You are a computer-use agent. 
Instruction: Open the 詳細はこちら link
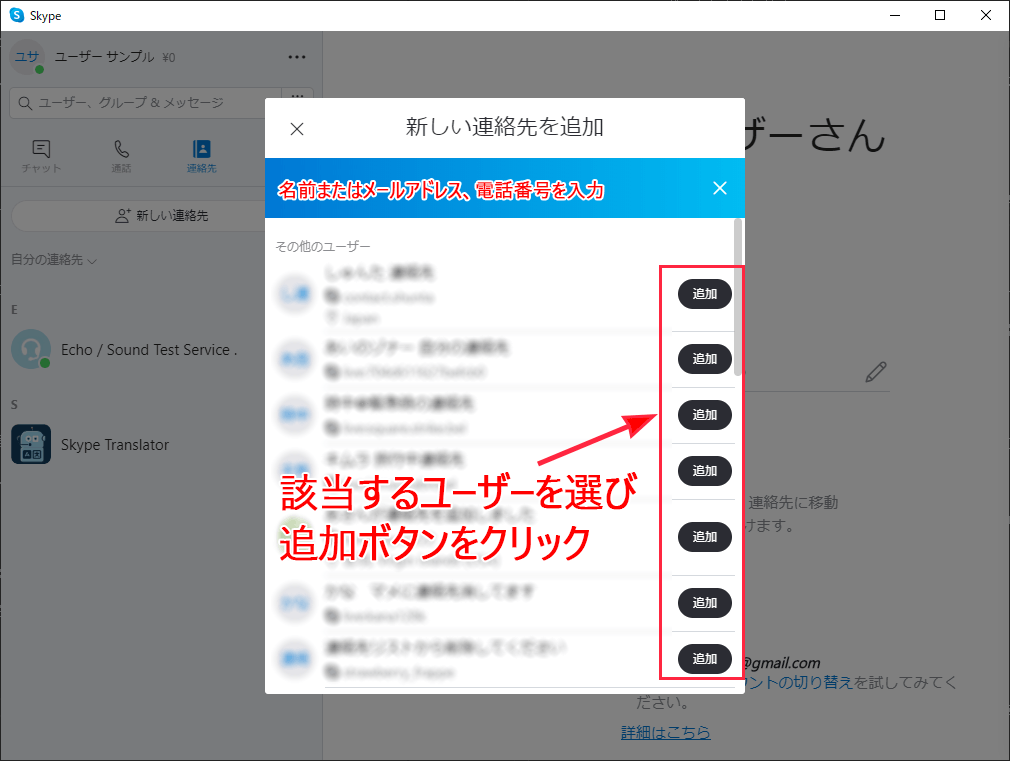click(x=665, y=732)
